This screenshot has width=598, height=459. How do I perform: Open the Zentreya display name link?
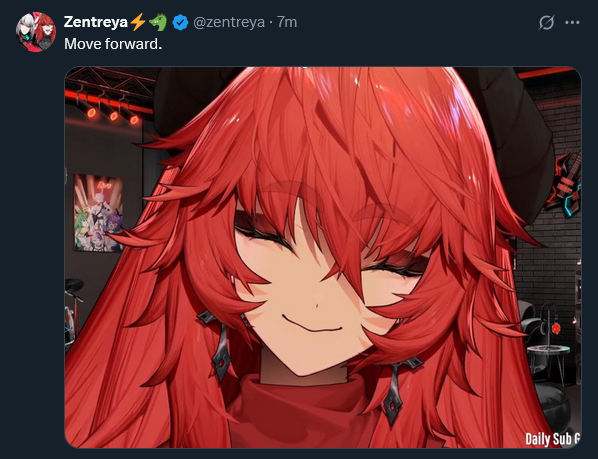[x=95, y=22]
